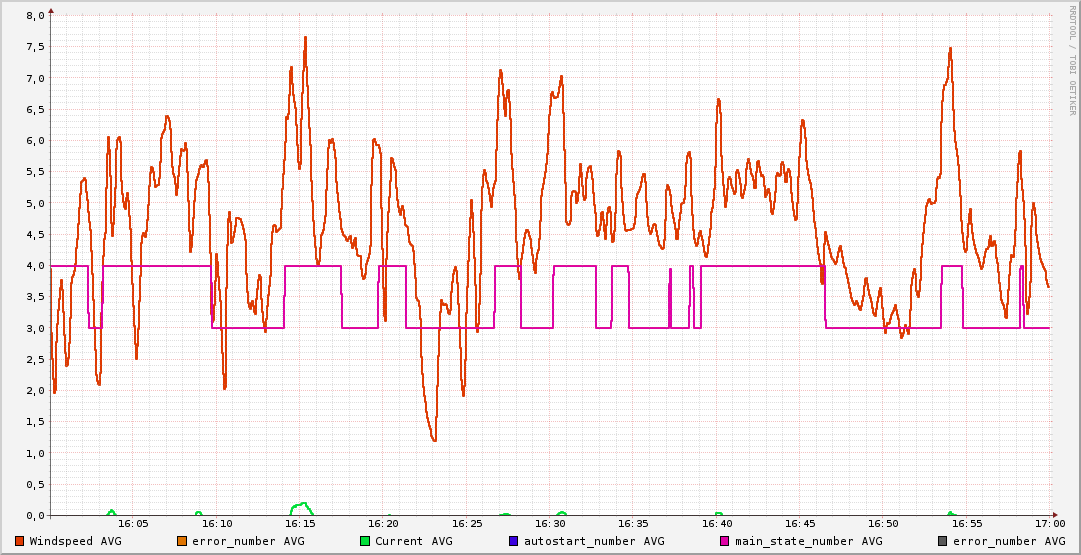Click the magenta main_state_number AVG legend swatch
Viewport: 1081px width, 555px height.
tap(725, 541)
